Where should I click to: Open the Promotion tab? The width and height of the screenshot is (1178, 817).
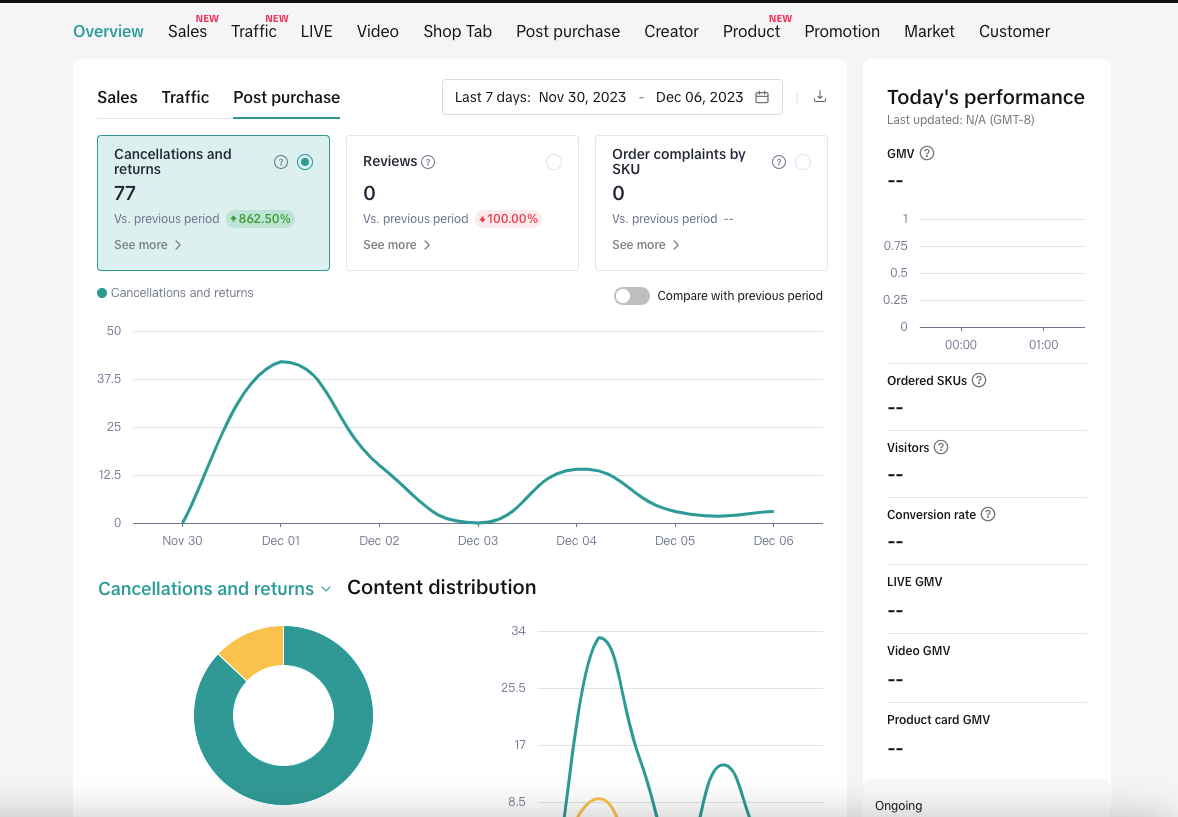click(x=842, y=31)
